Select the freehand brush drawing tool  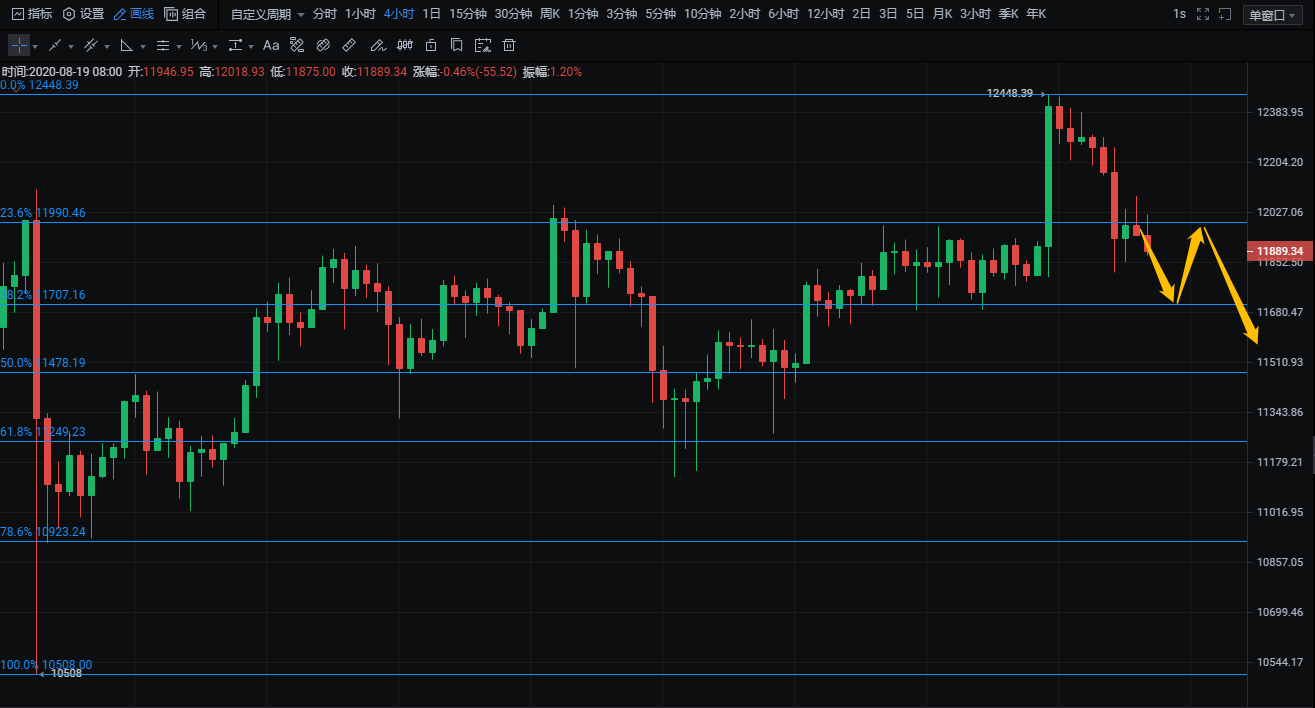(x=376, y=46)
